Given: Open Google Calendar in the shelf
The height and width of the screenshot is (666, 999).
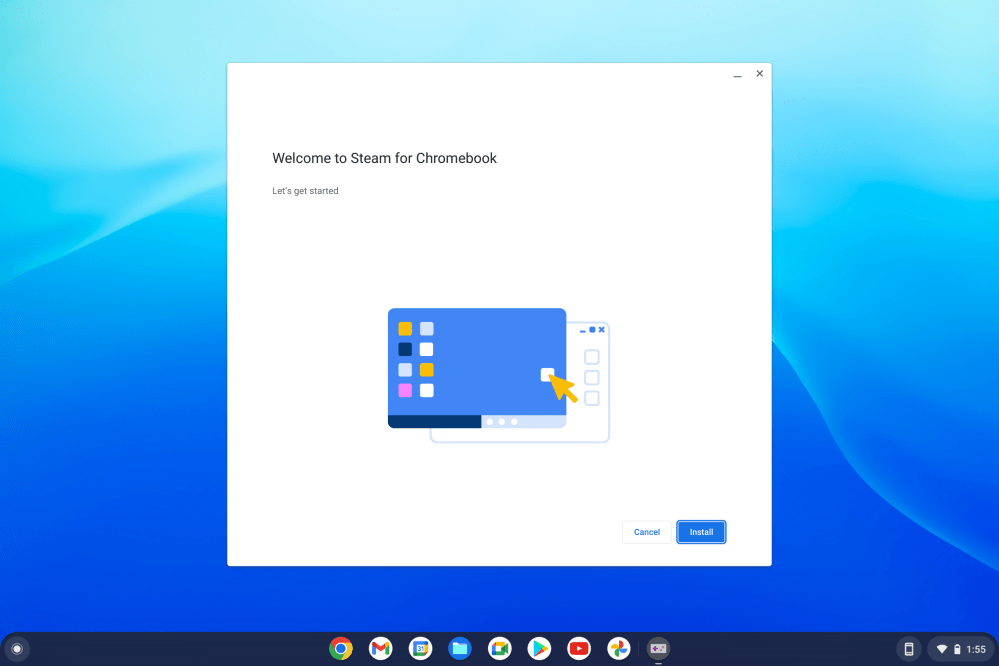Looking at the screenshot, I should tap(420, 649).
